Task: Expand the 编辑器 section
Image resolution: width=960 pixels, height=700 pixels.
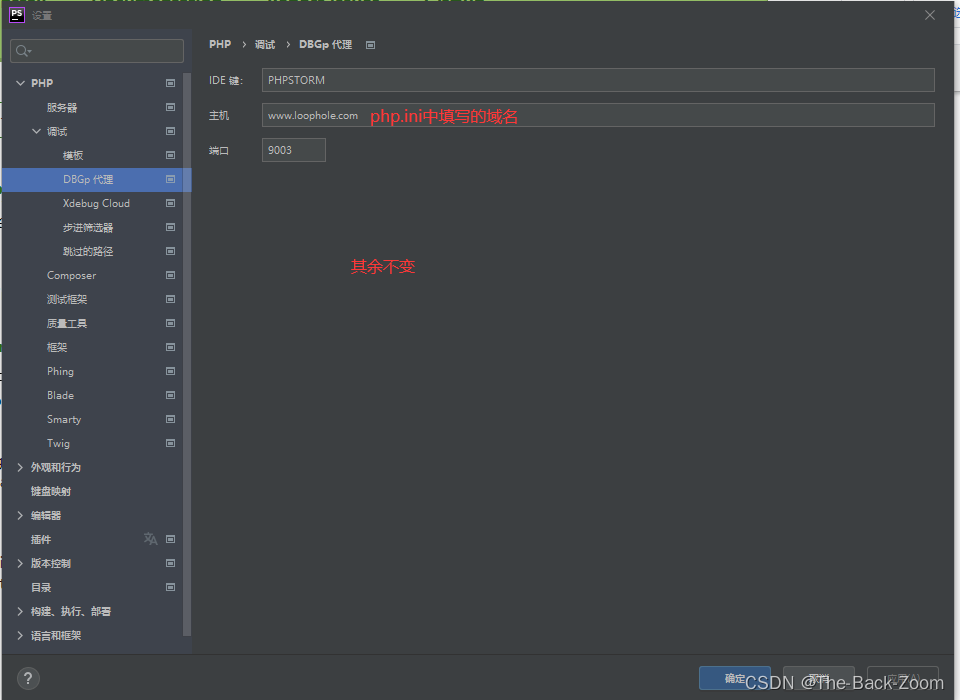Action: [x=20, y=515]
